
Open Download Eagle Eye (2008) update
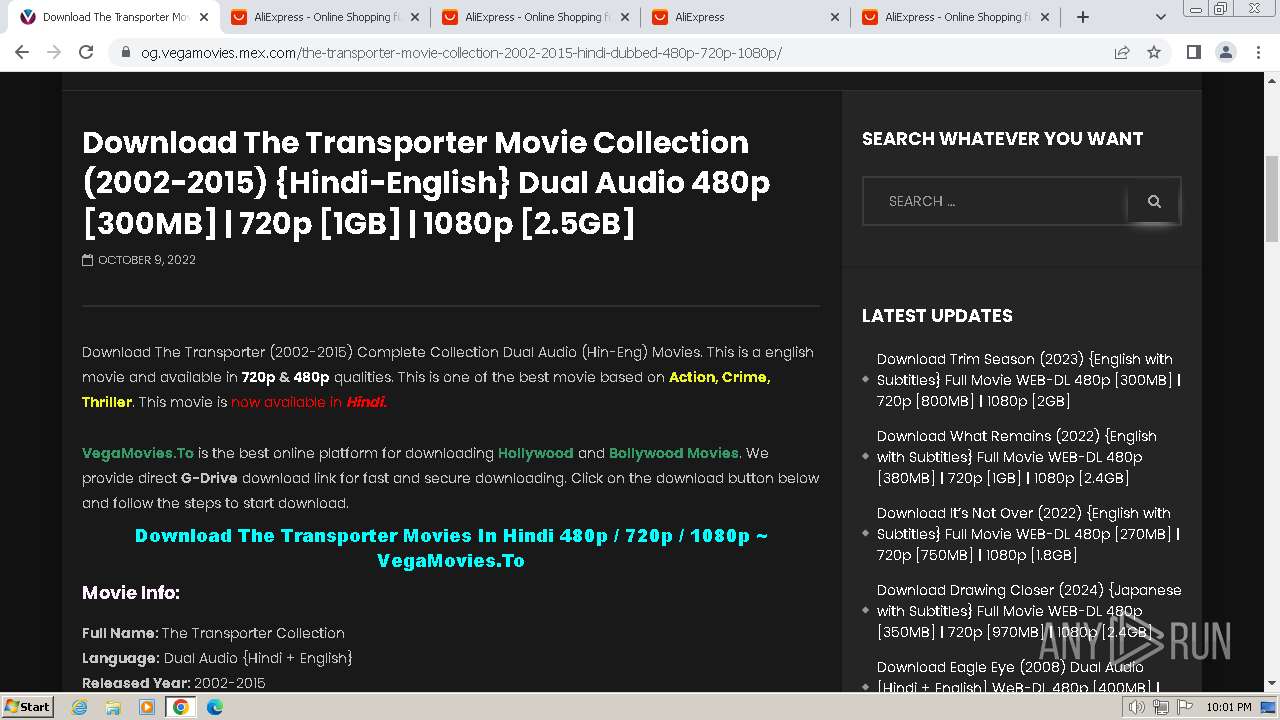click(x=1019, y=677)
